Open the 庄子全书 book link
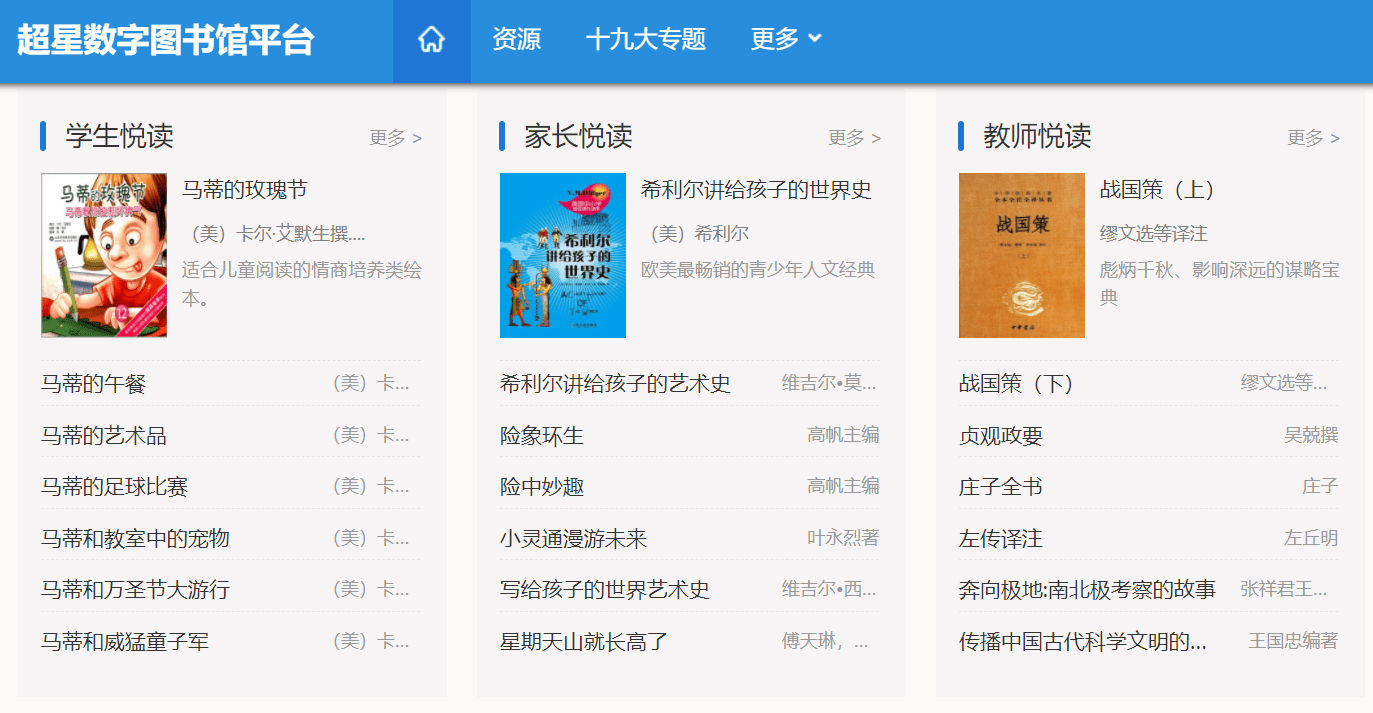The width and height of the screenshot is (1373, 713). click(x=1000, y=487)
